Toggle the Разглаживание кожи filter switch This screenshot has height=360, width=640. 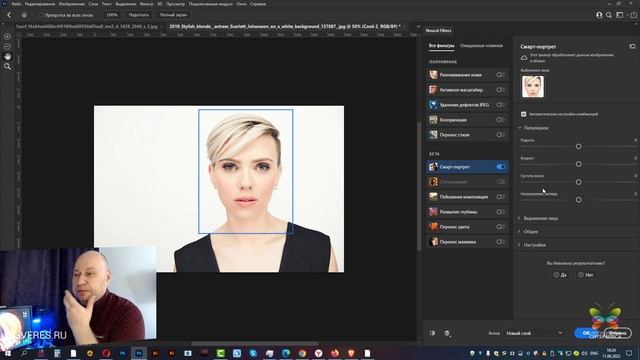(x=500, y=75)
